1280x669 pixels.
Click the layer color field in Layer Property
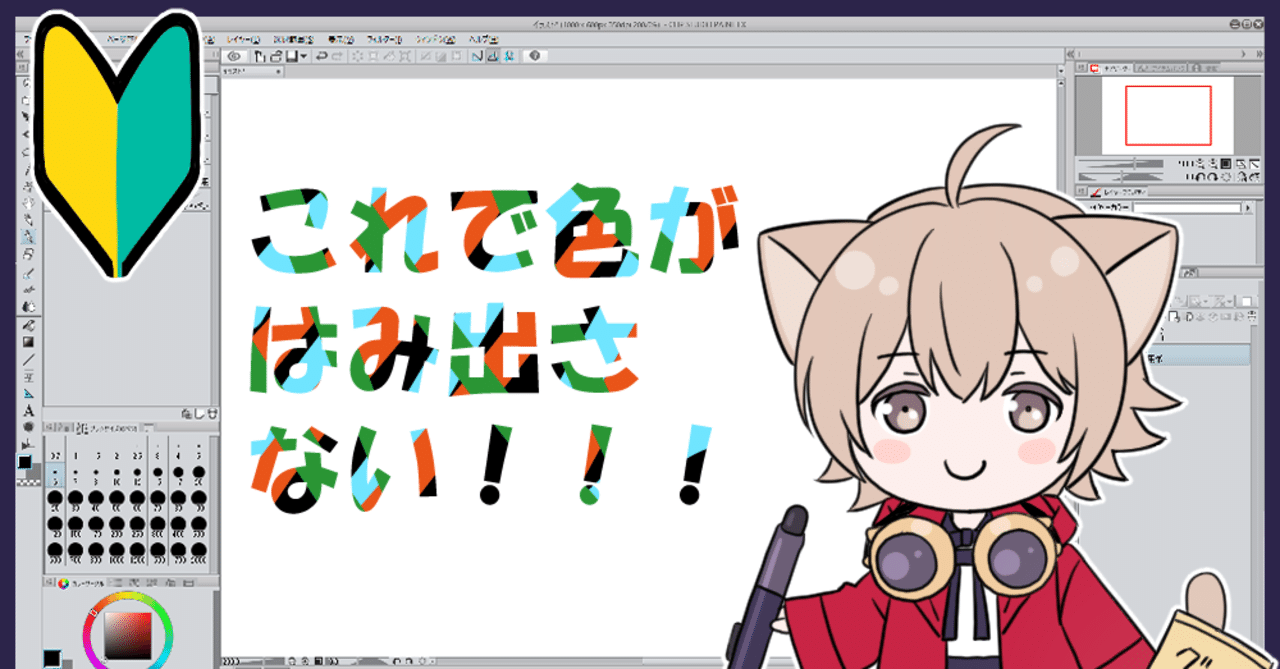(x=1188, y=208)
